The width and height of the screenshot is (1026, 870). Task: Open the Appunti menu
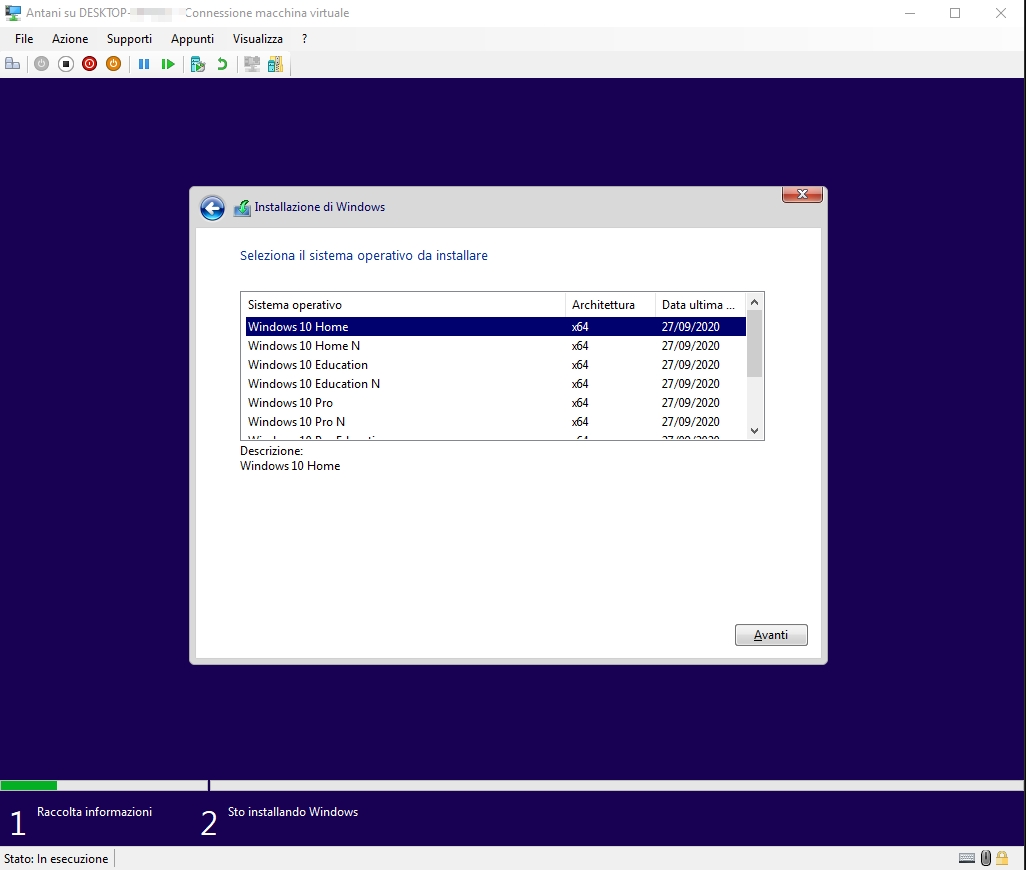tap(192, 39)
